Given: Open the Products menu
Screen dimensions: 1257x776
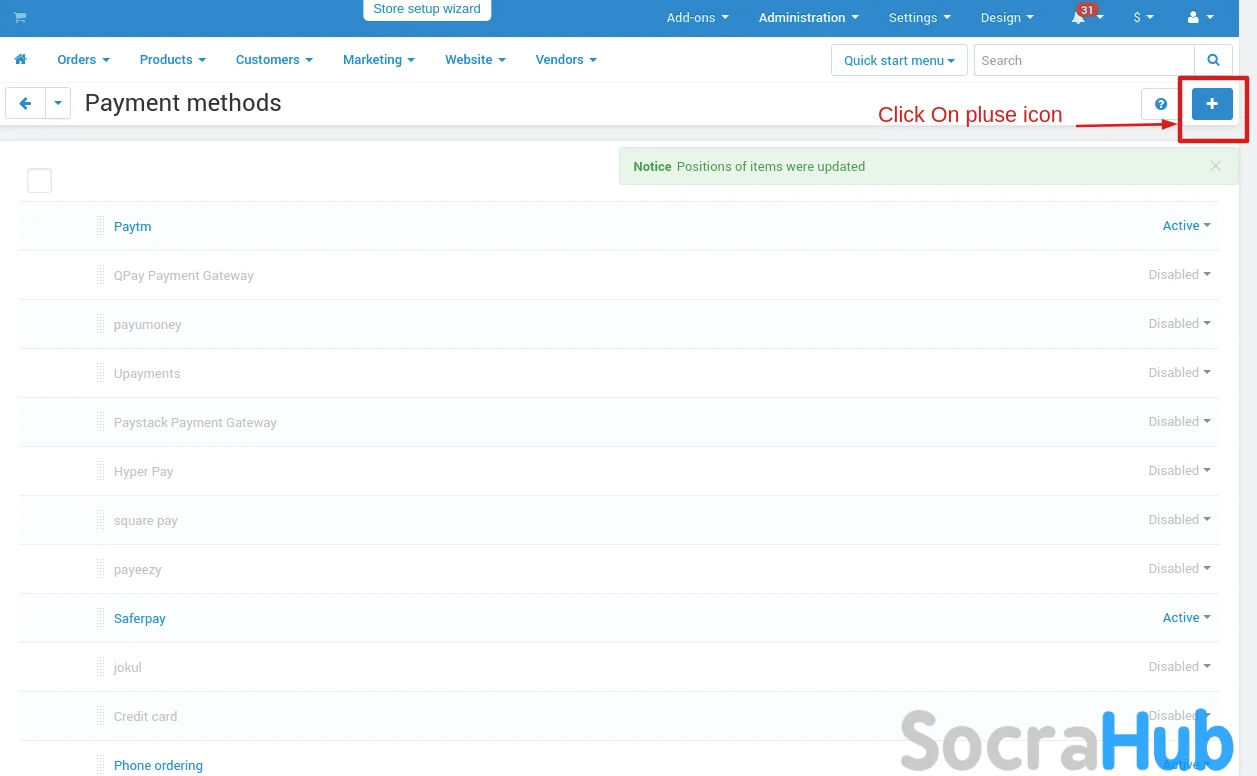Looking at the screenshot, I should (x=172, y=60).
